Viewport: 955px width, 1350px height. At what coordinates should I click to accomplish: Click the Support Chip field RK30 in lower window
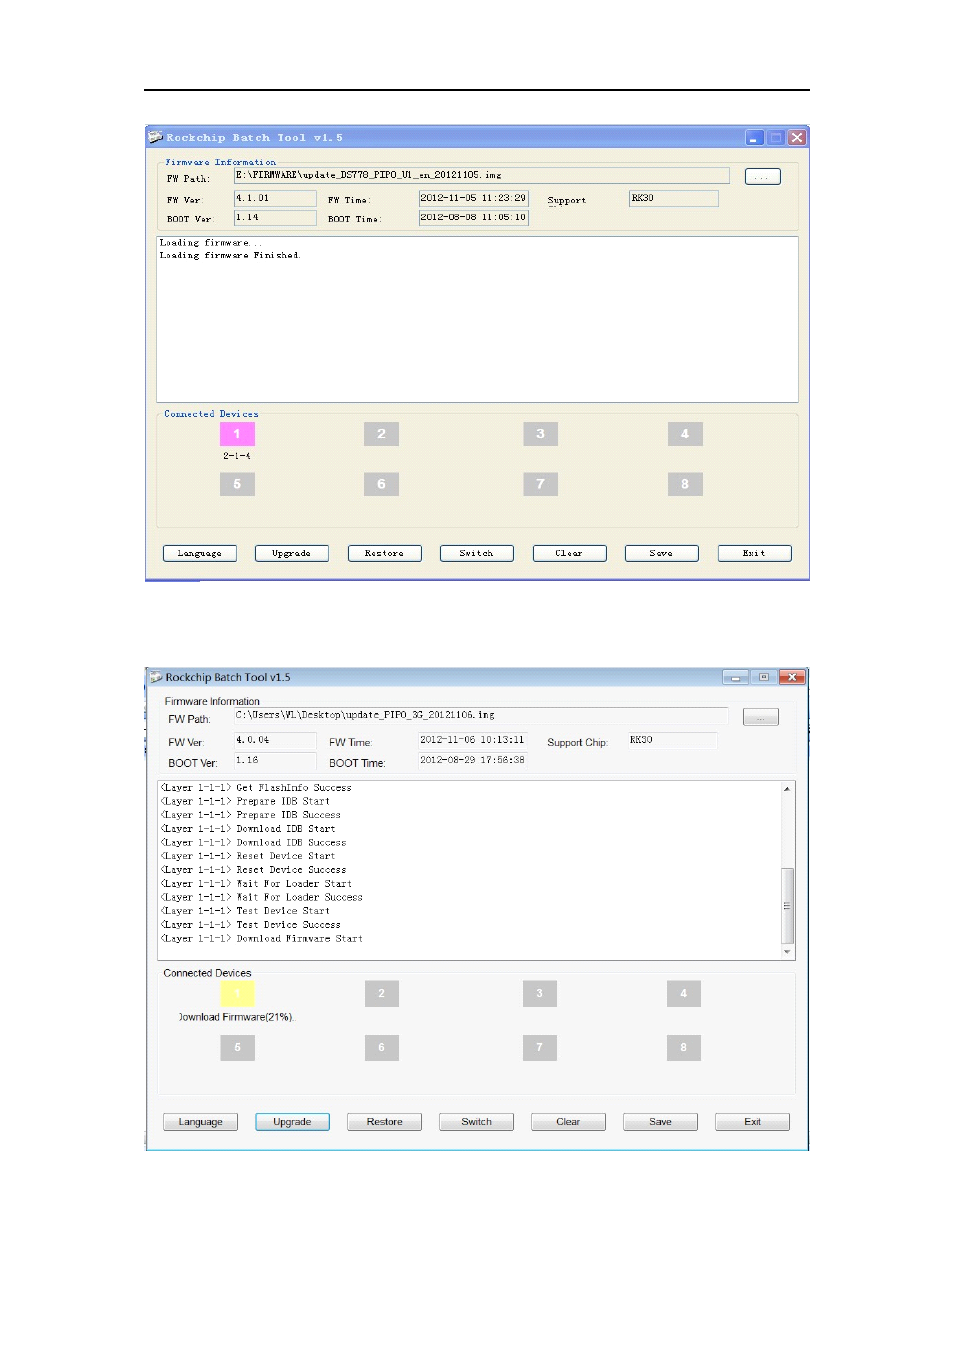tap(672, 740)
